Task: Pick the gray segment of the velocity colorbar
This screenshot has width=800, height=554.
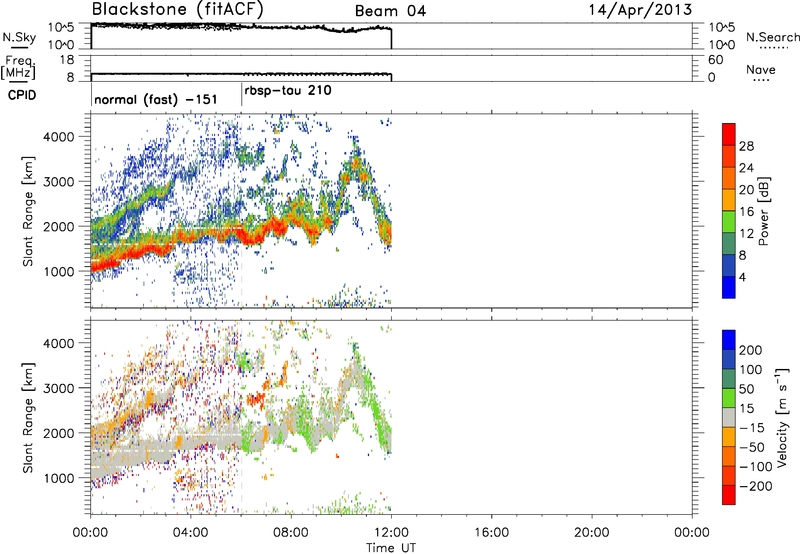Action: point(729,418)
